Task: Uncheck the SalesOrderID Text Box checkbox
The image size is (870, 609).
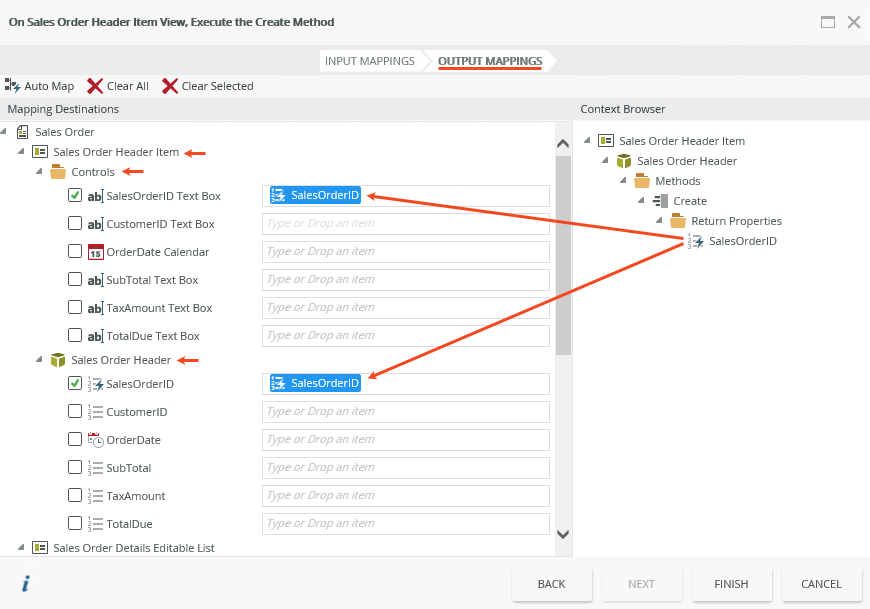Action: click(75, 196)
